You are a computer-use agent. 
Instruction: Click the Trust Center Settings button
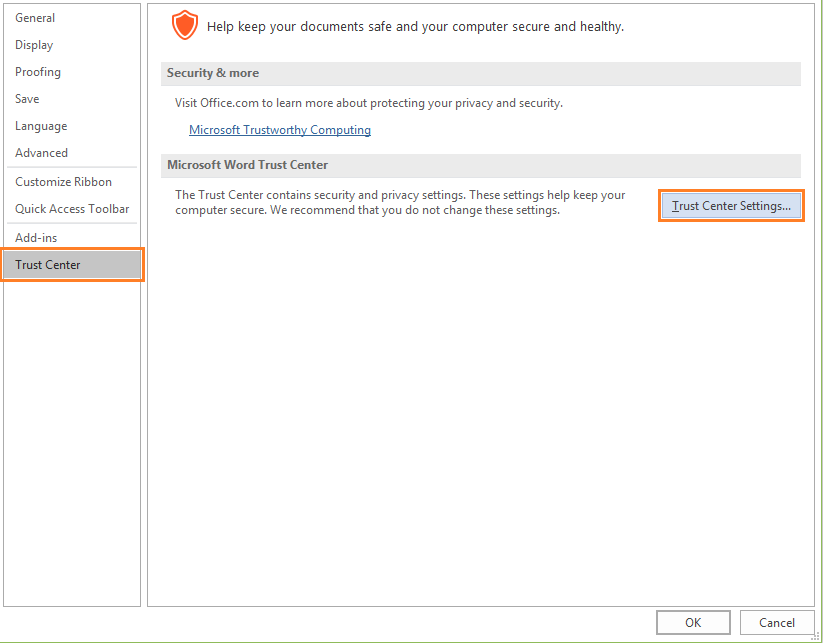tap(731, 206)
